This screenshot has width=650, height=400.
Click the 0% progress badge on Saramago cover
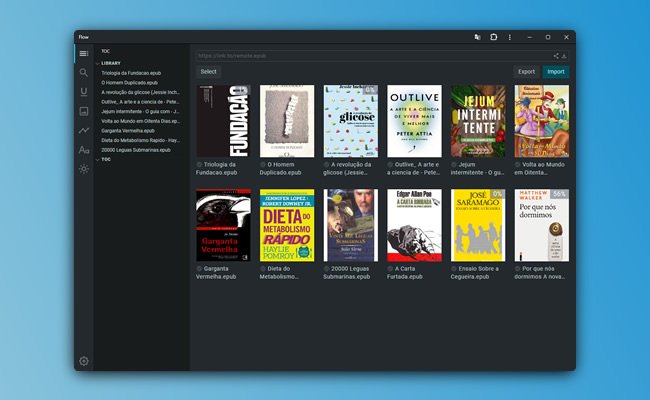(x=497, y=194)
